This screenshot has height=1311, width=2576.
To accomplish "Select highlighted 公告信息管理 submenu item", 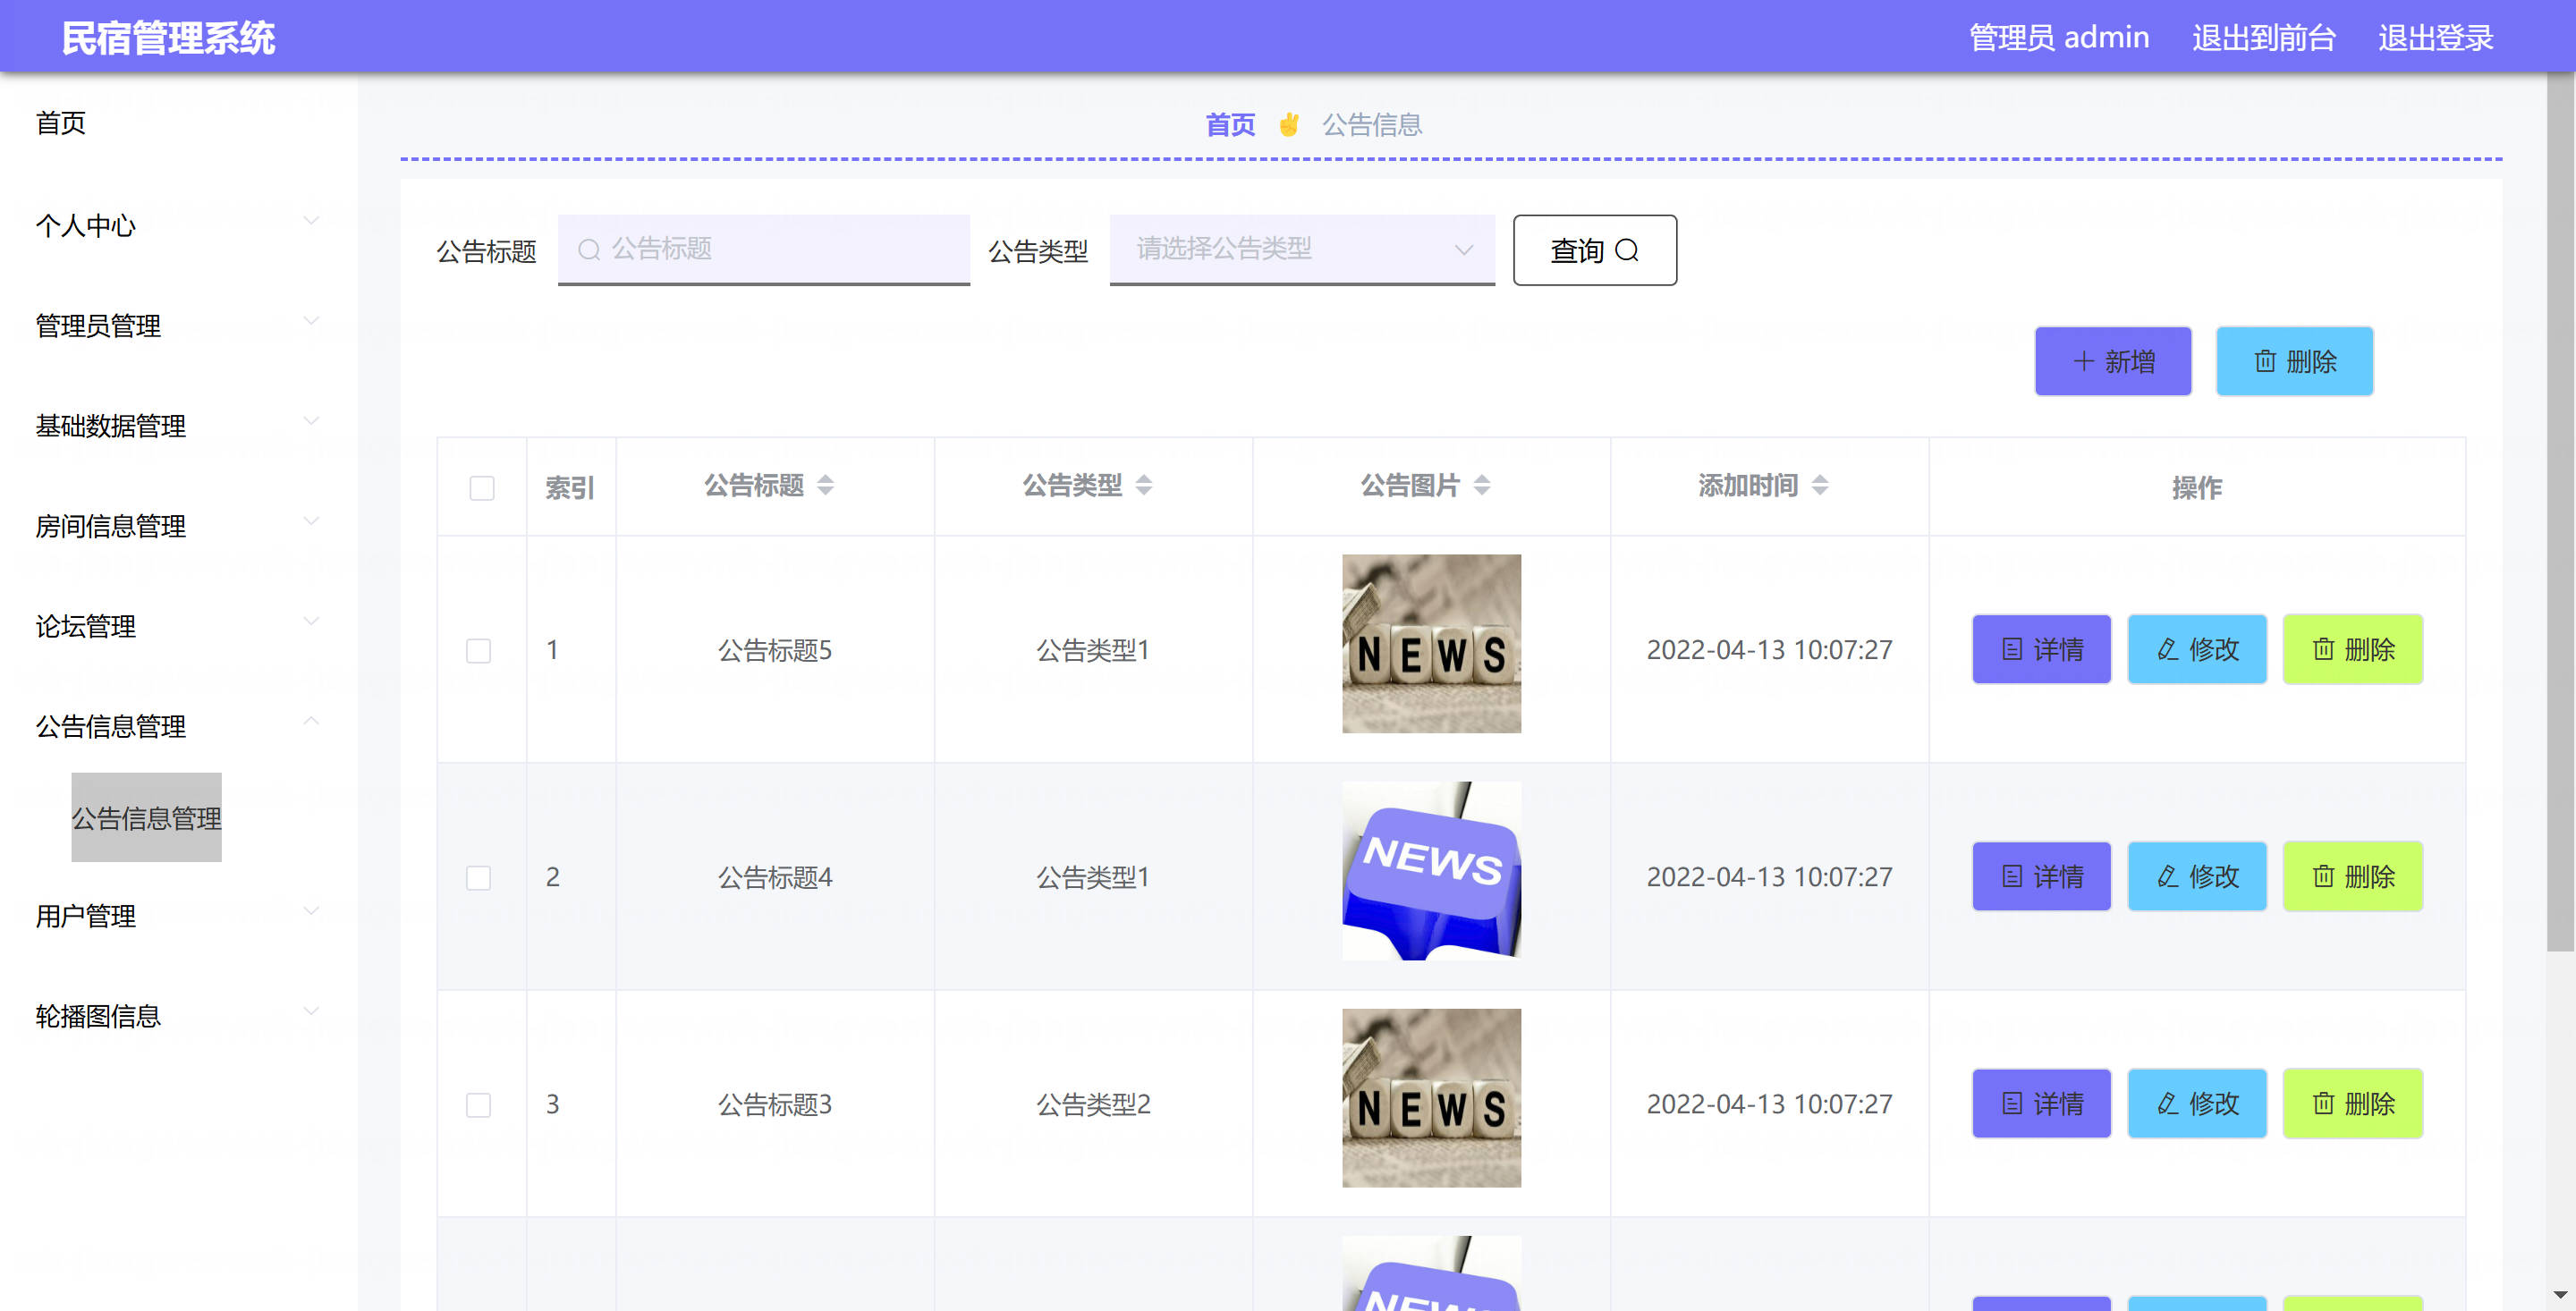I will (x=146, y=817).
